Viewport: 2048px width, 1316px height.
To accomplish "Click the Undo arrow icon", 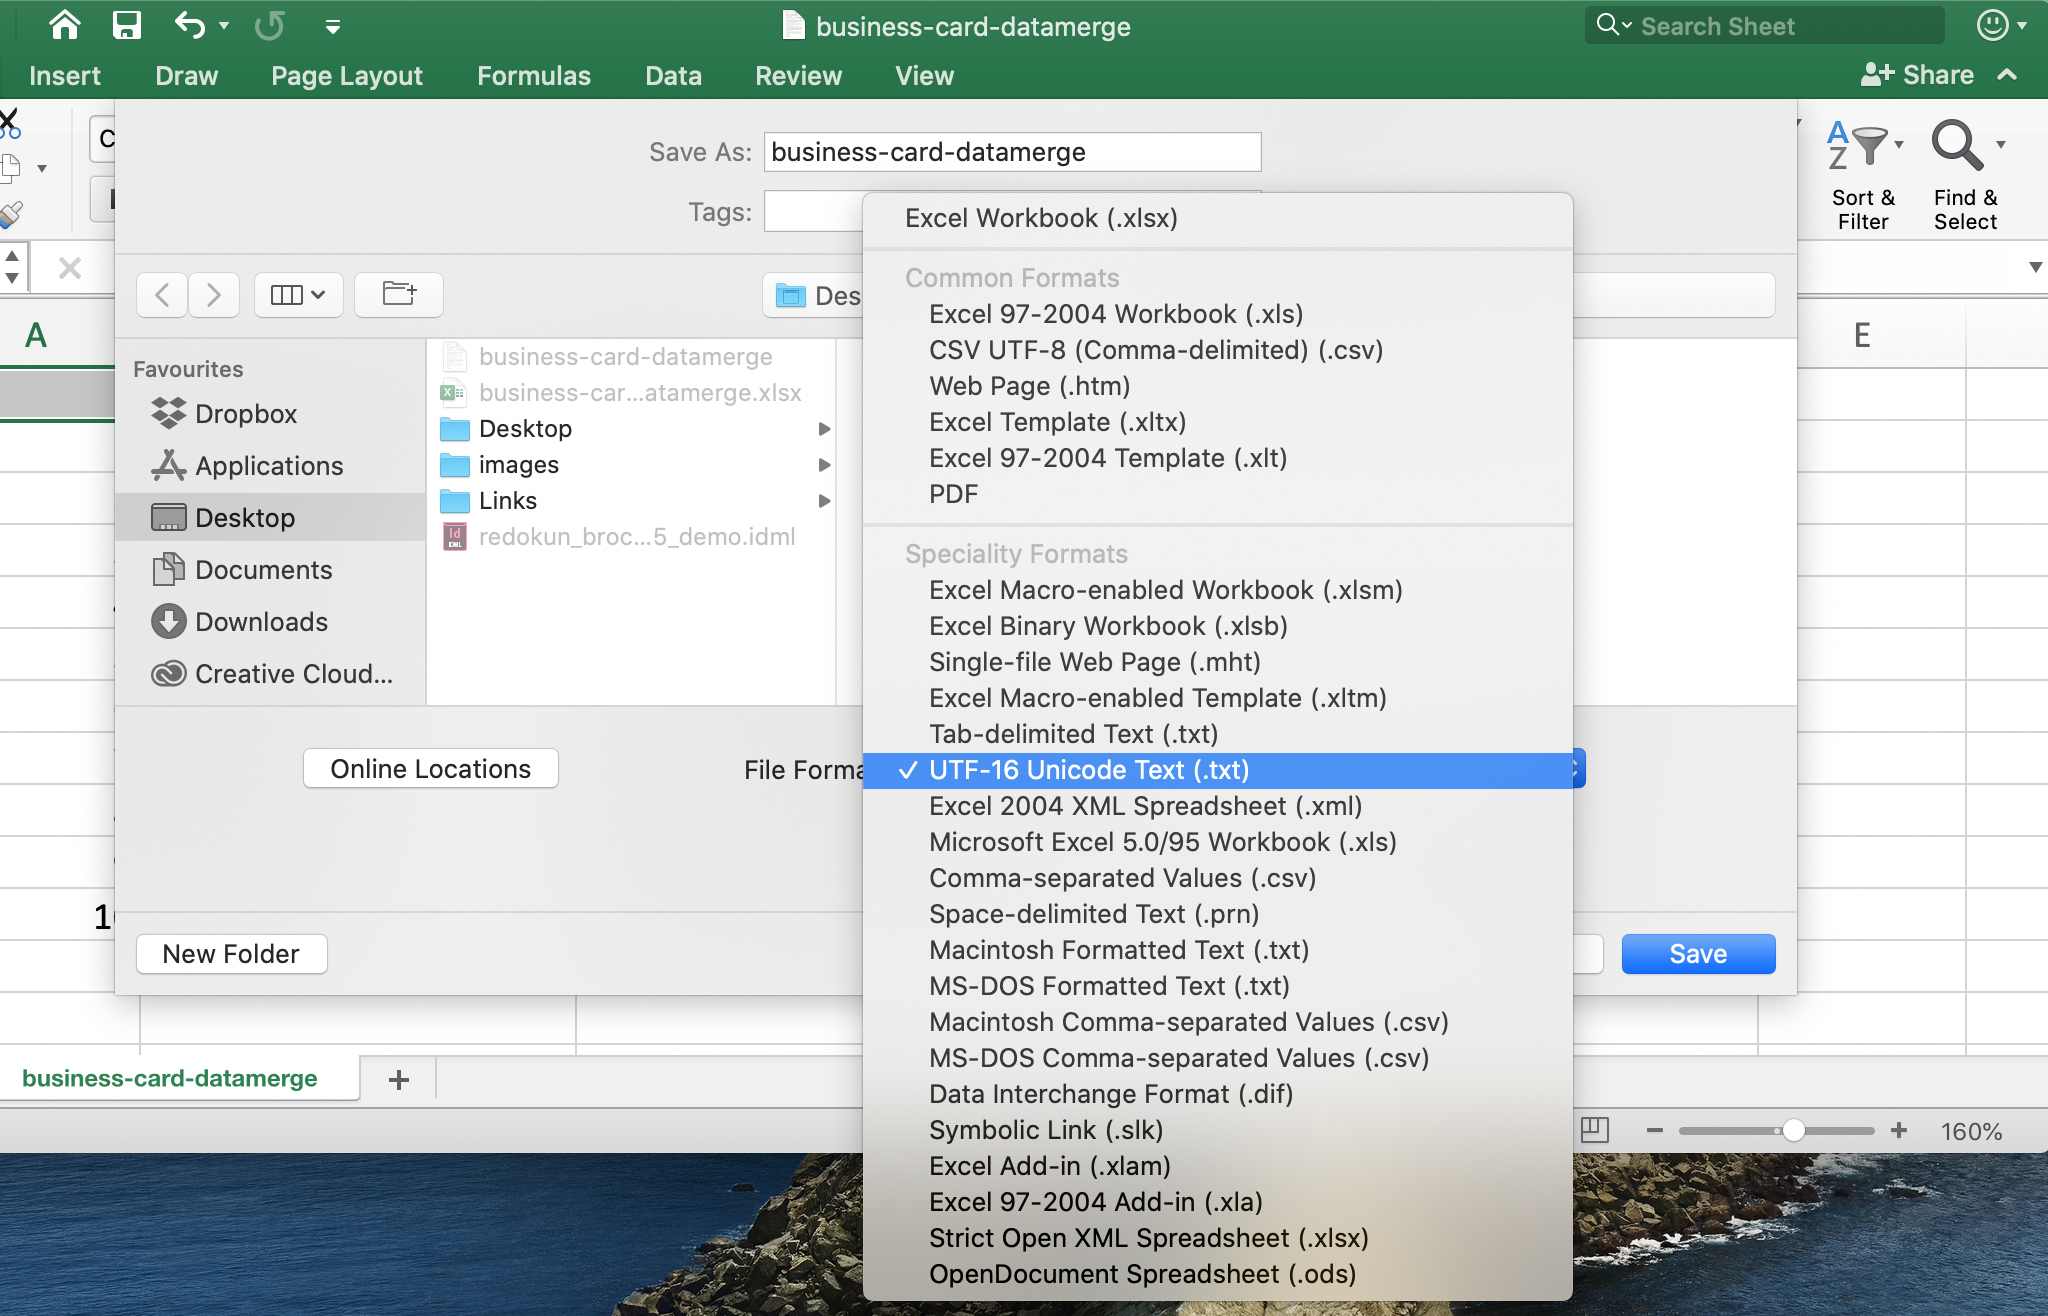I will [x=190, y=25].
